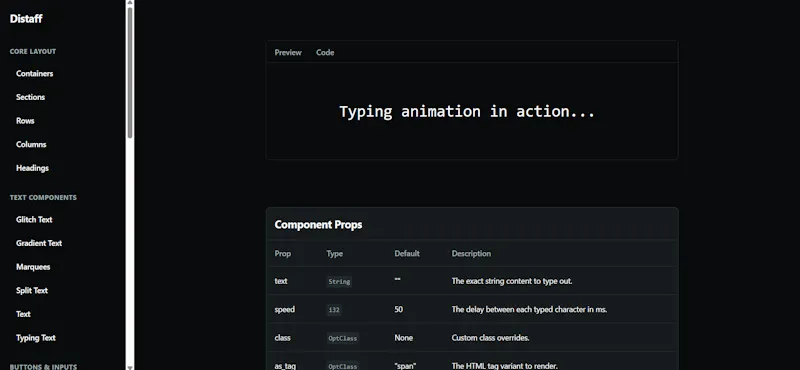The width and height of the screenshot is (800, 370).
Task: Go to Marquees in sidebar
Action: click(33, 267)
